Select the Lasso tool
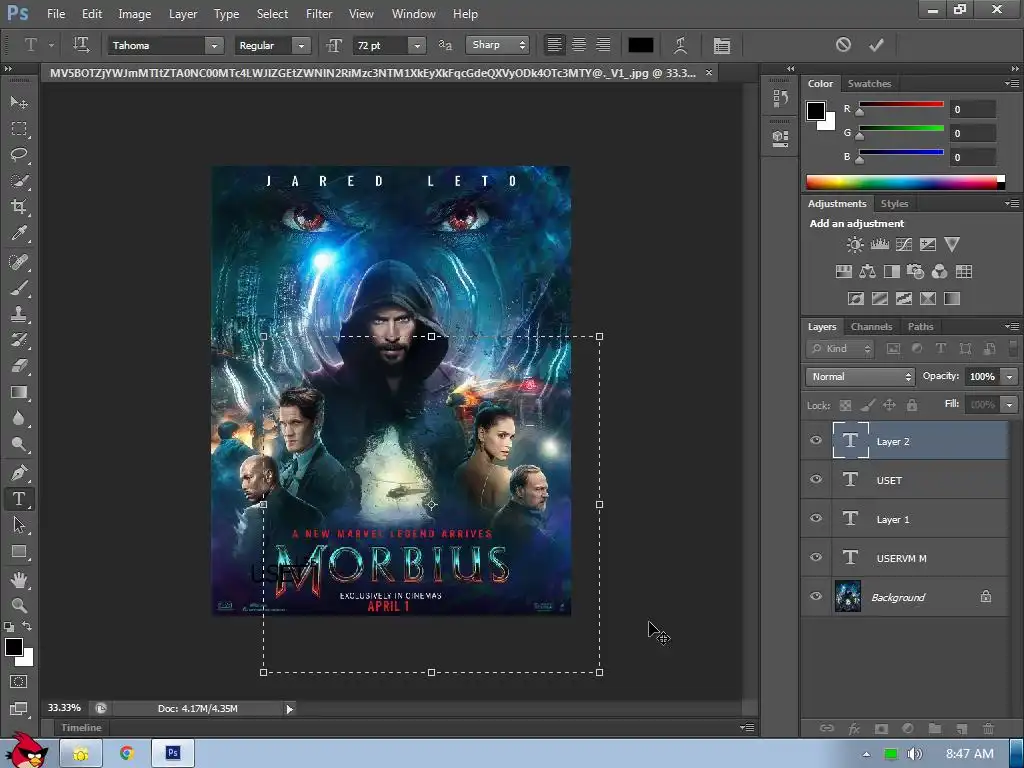Viewport: 1024px width, 768px height. coord(19,155)
